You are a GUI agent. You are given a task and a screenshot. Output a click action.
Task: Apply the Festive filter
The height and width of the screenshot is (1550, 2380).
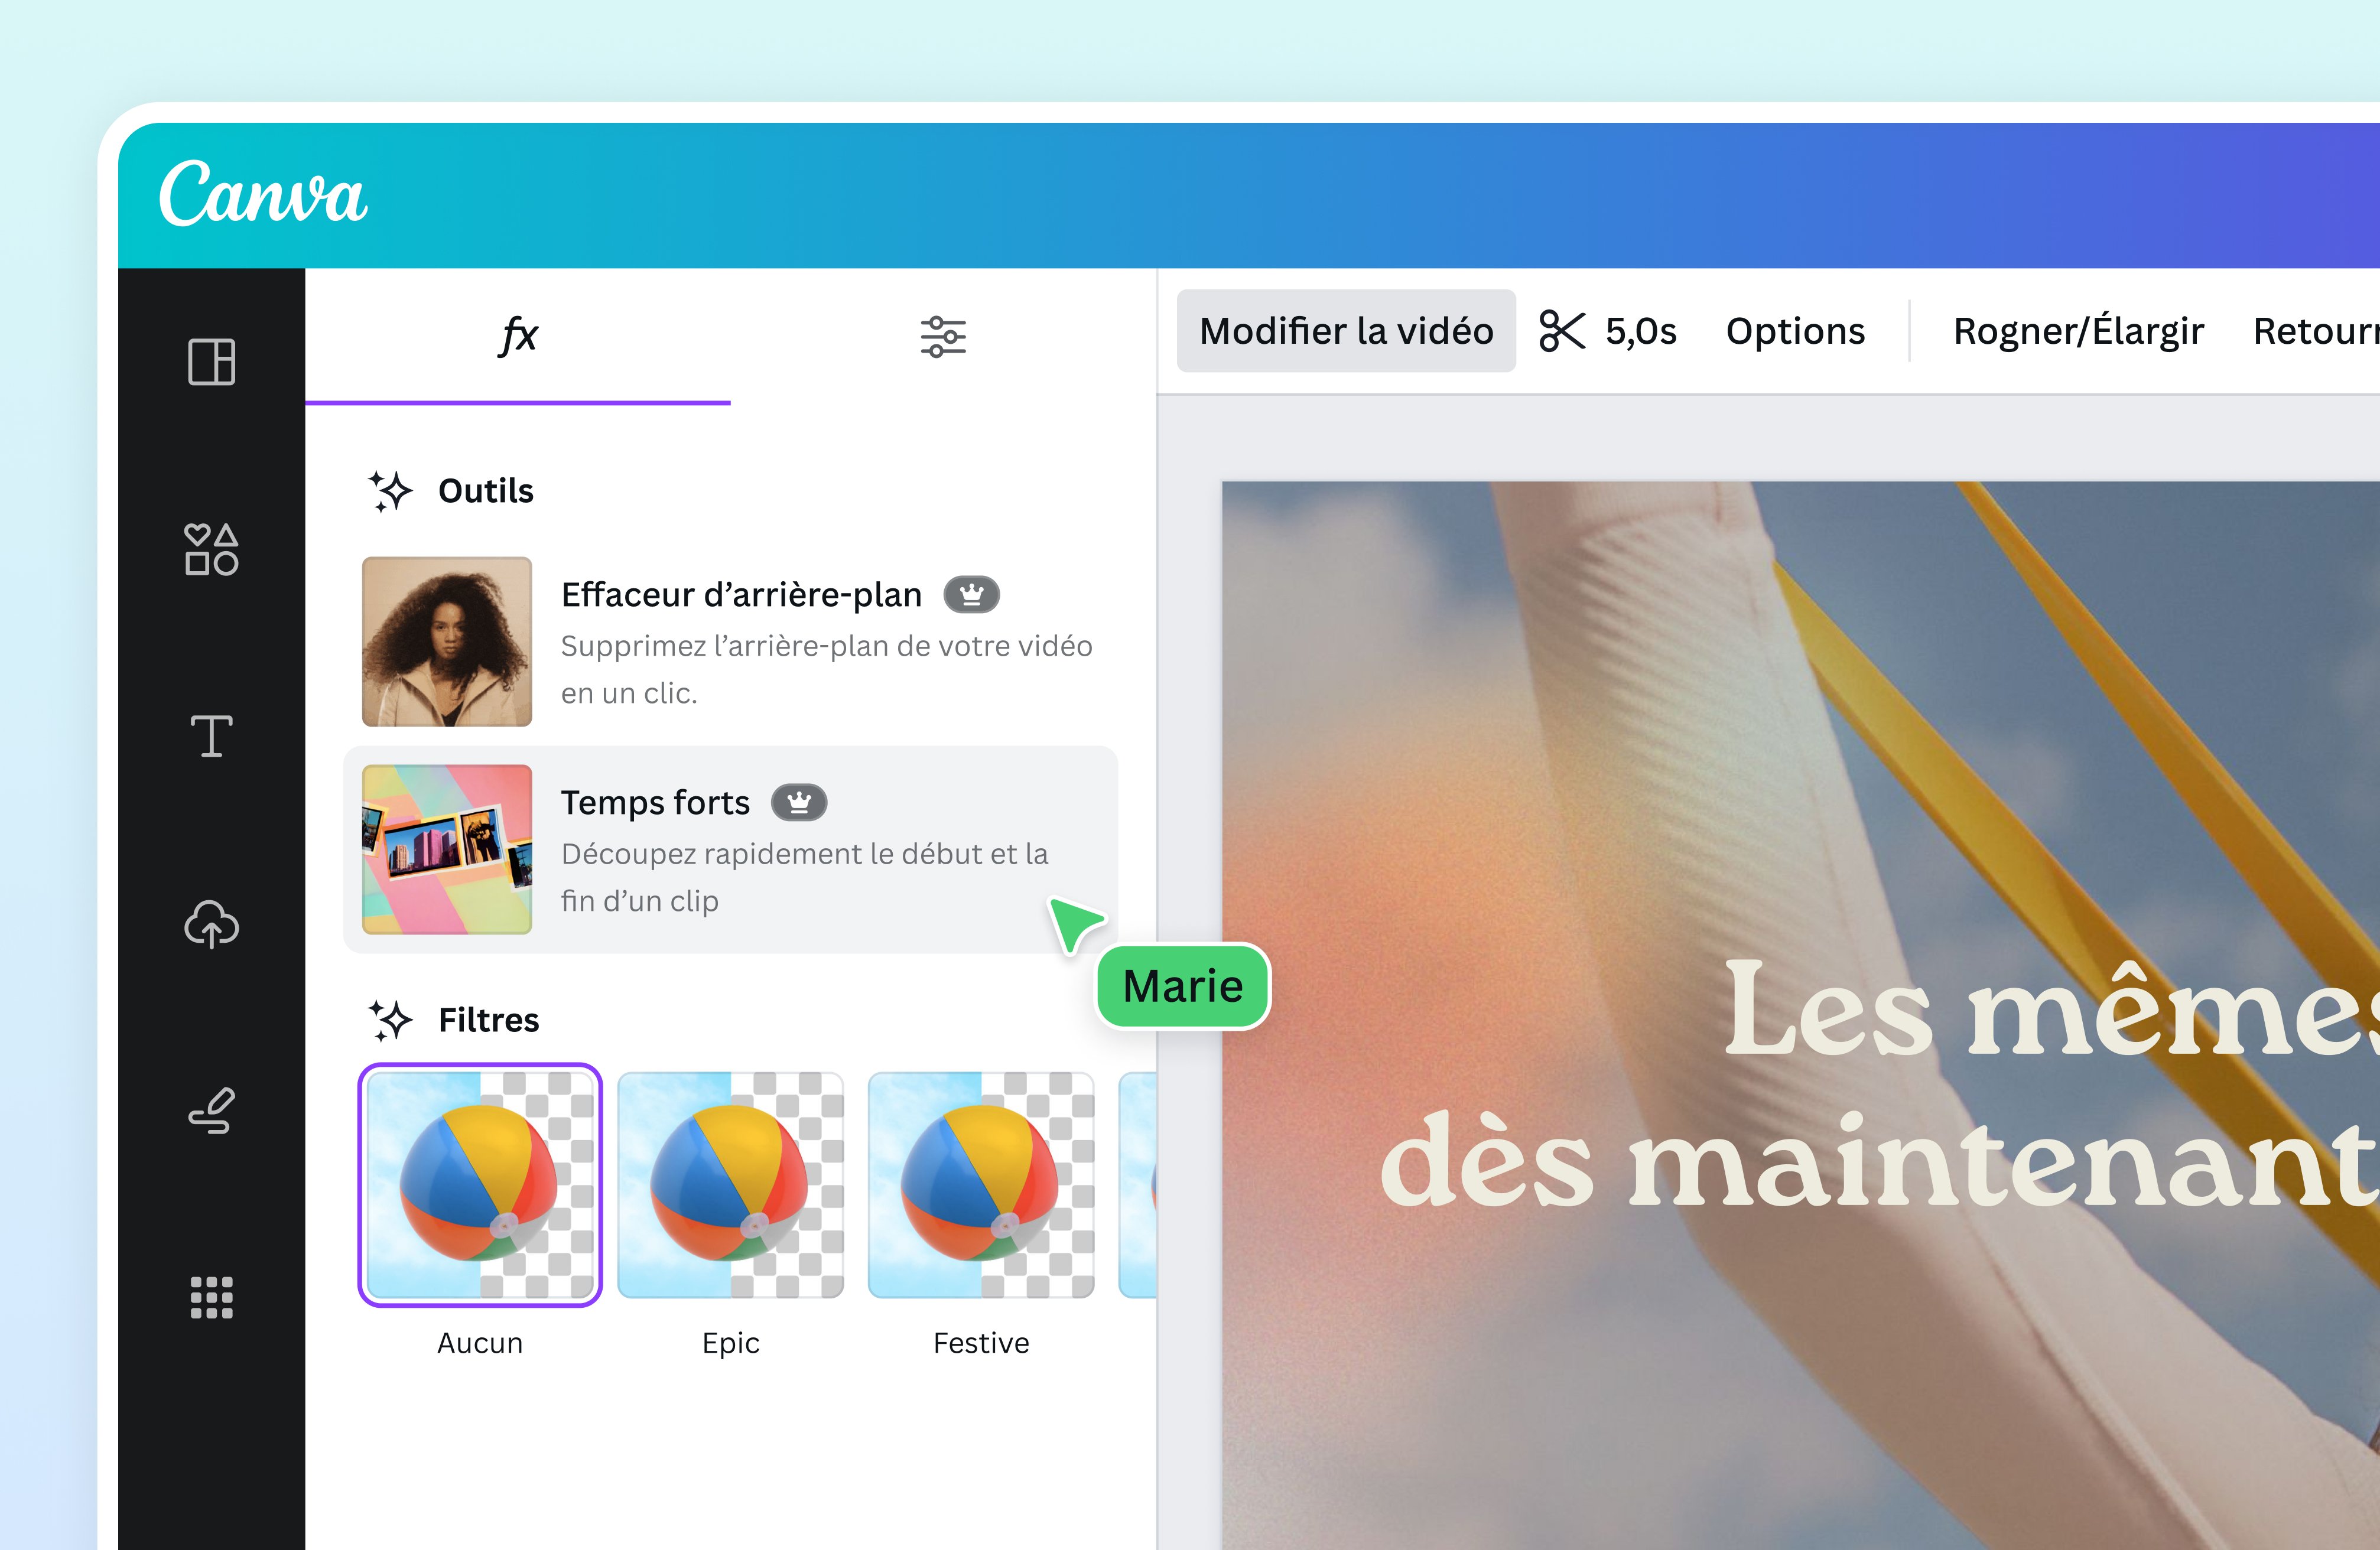pyautogui.click(x=981, y=1185)
